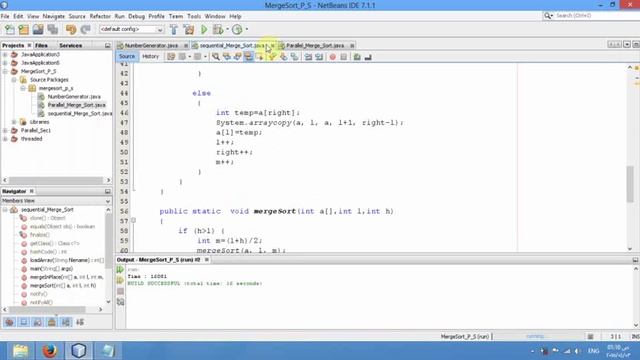Click the Comment icon in editor toolbar
The image size is (640, 360).
click(357, 57)
